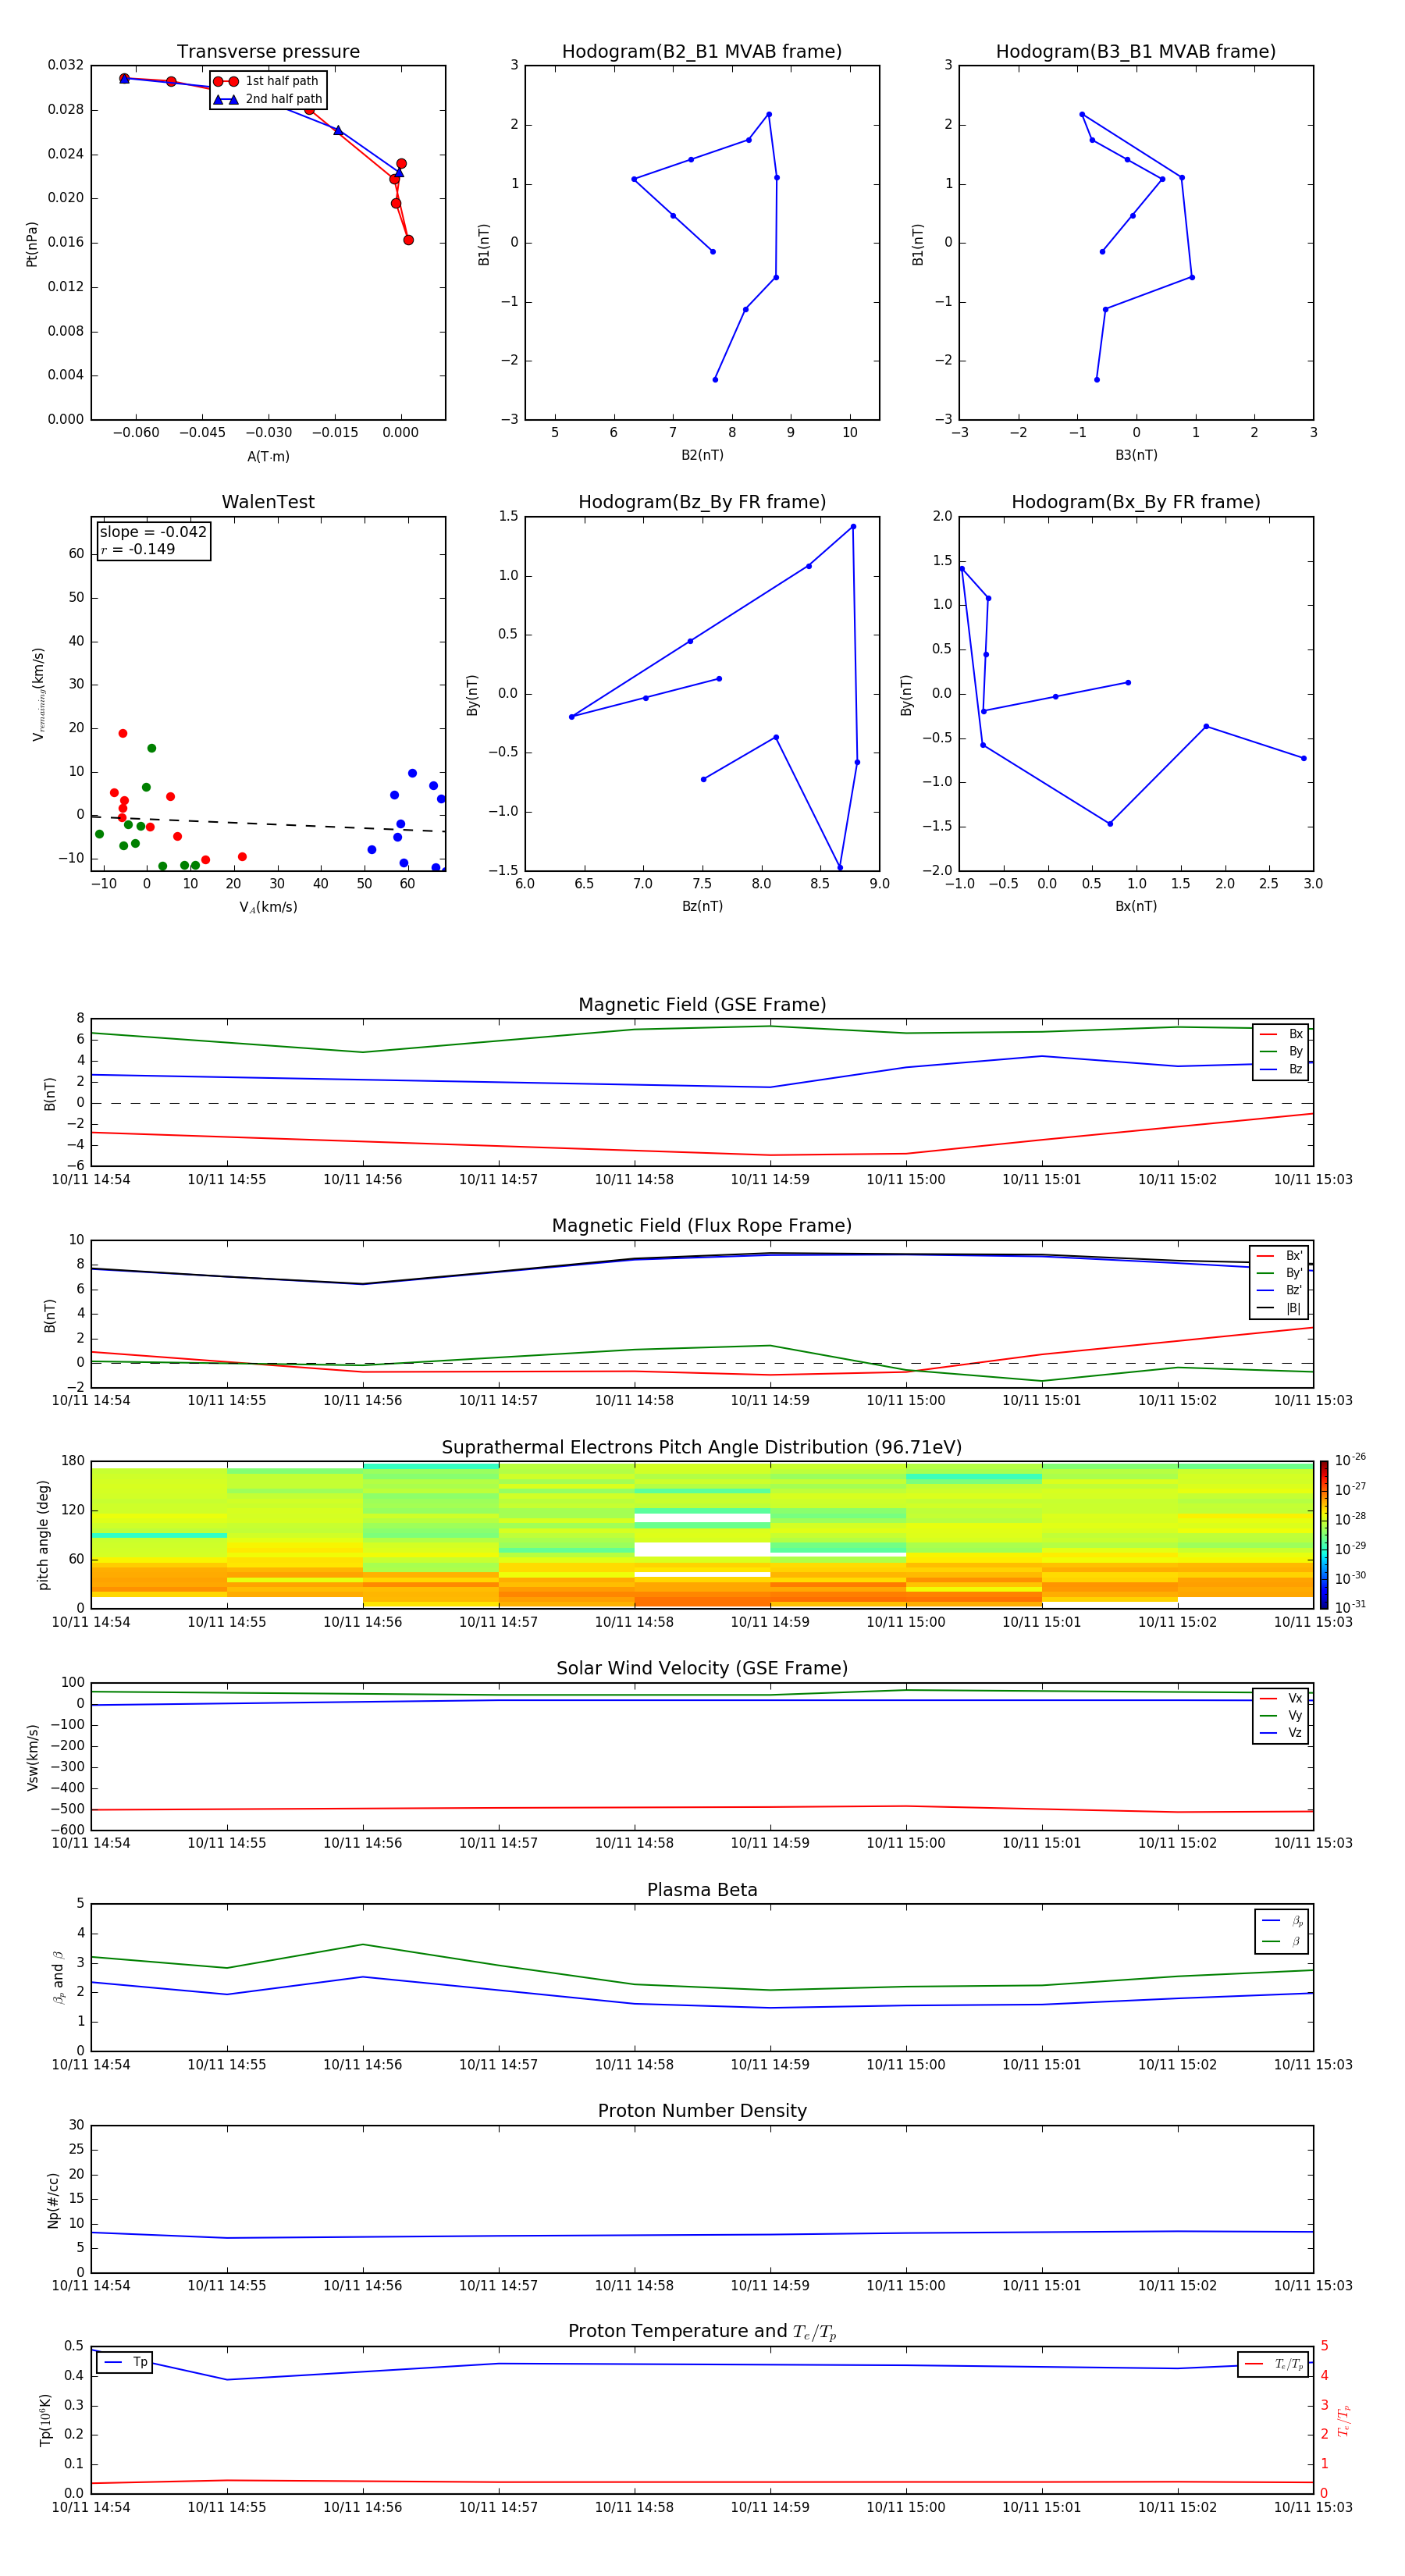This screenshot has width=1405, height=2576.
Task: Select the "B2(nT)" x-axis label
Action: tap(702, 455)
